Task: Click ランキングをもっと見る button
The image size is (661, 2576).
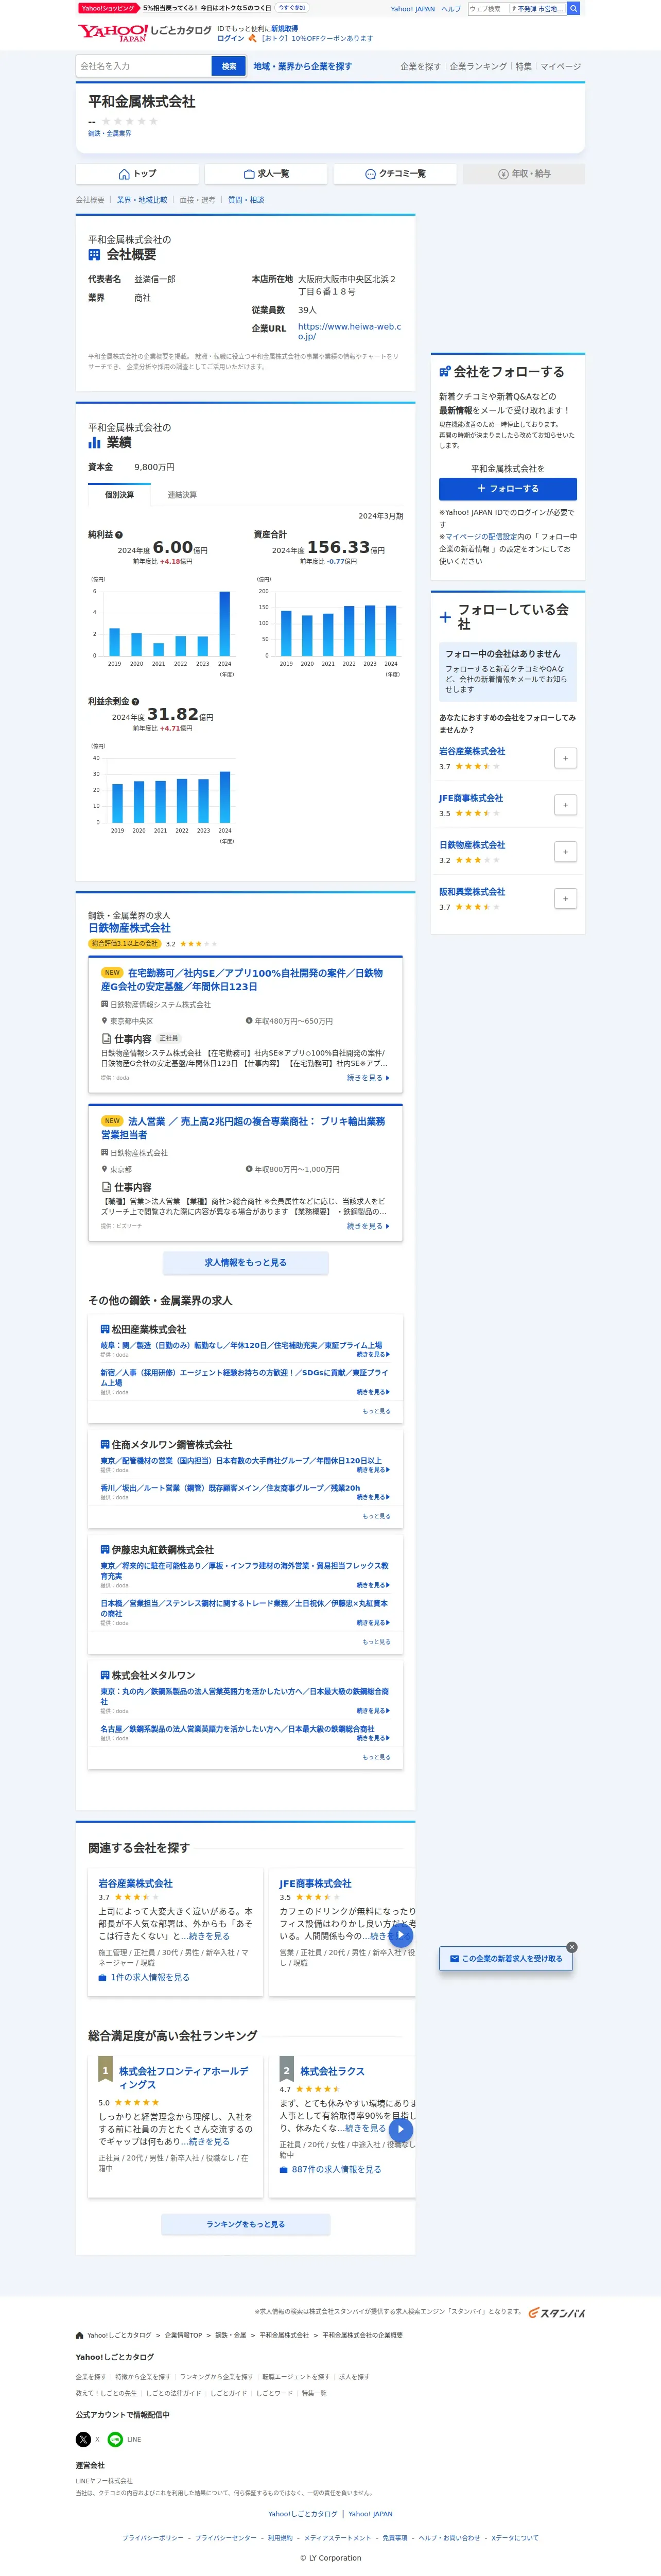Action: coord(246,2225)
